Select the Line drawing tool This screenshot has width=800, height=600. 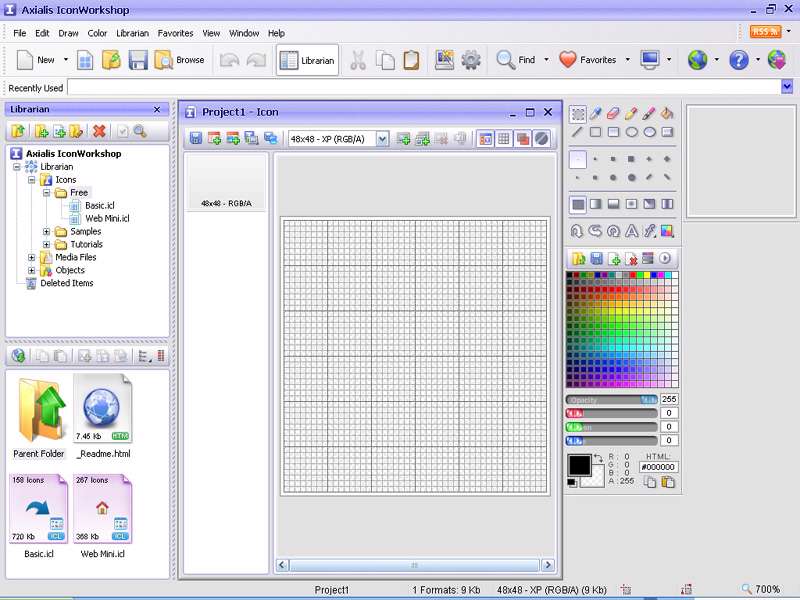click(x=577, y=132)
